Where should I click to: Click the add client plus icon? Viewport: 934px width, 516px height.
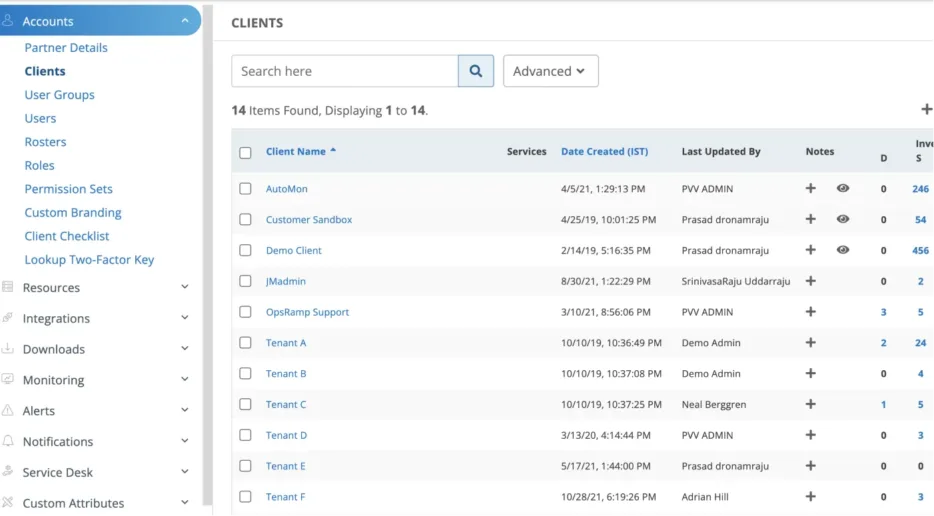pyautogui.click(x=926, y=110)
